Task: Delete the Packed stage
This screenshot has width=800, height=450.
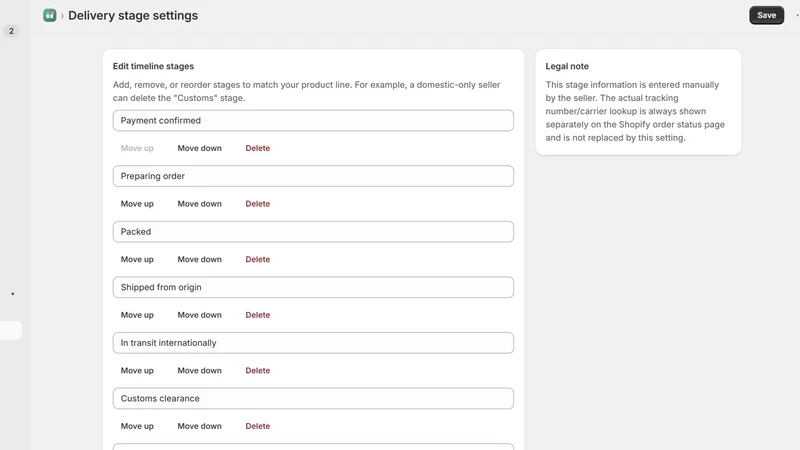Action: pyautogui.click(x=258, y=259)
